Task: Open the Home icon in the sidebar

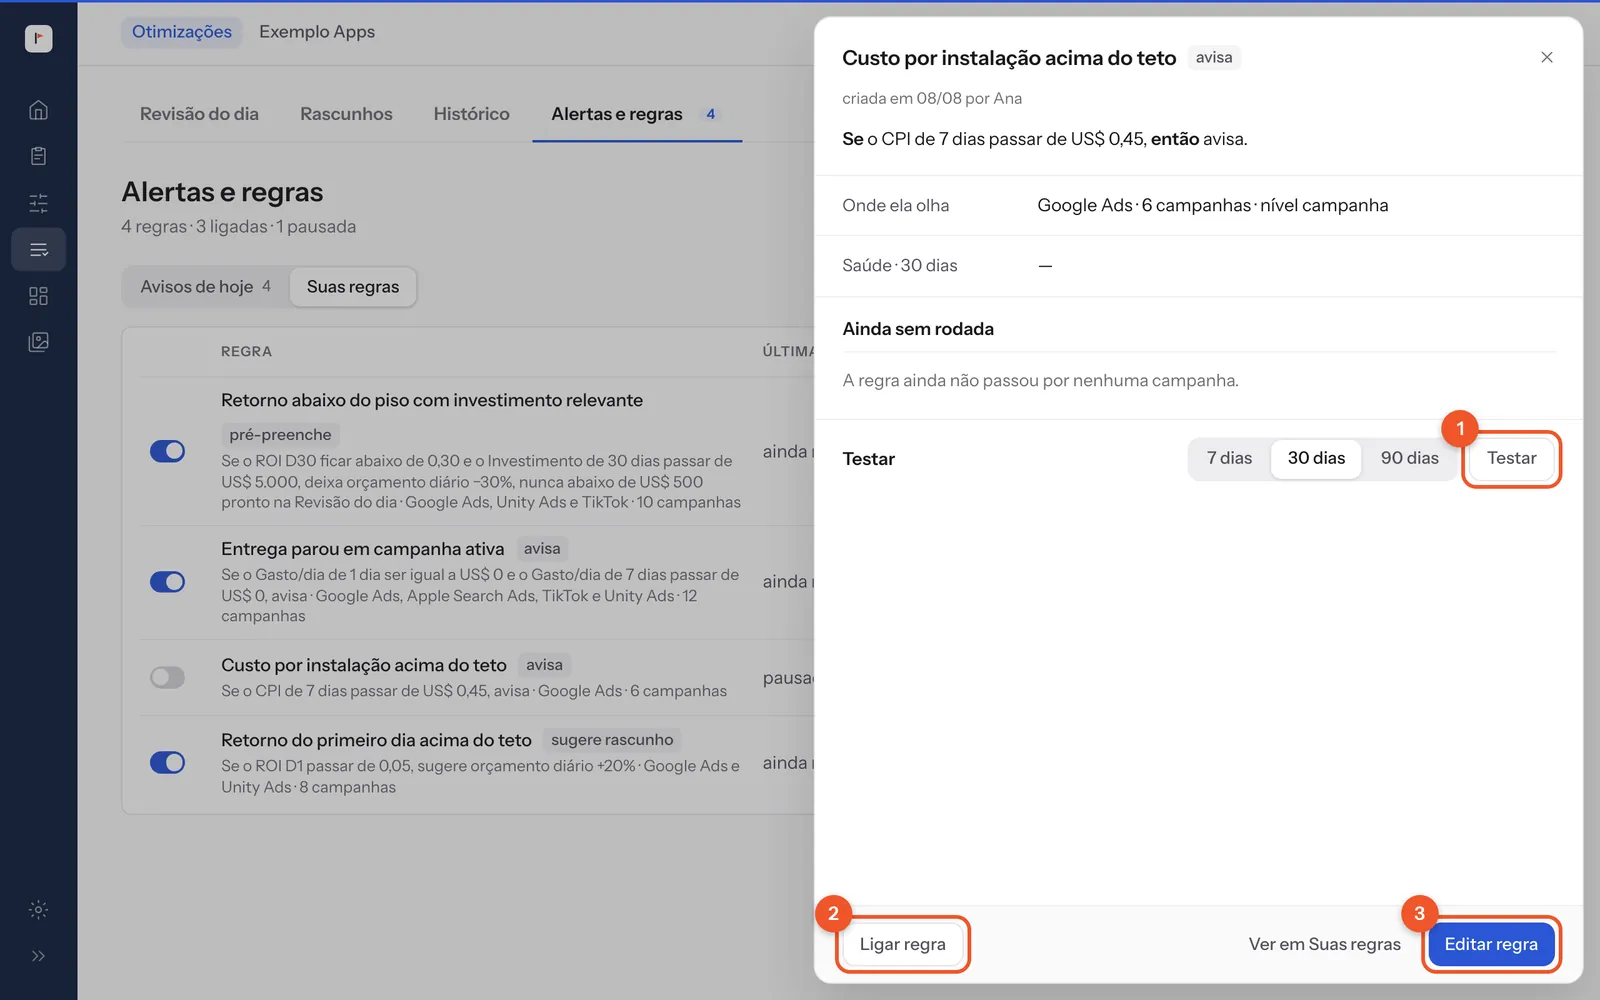Action: click(x=38, y=110)
